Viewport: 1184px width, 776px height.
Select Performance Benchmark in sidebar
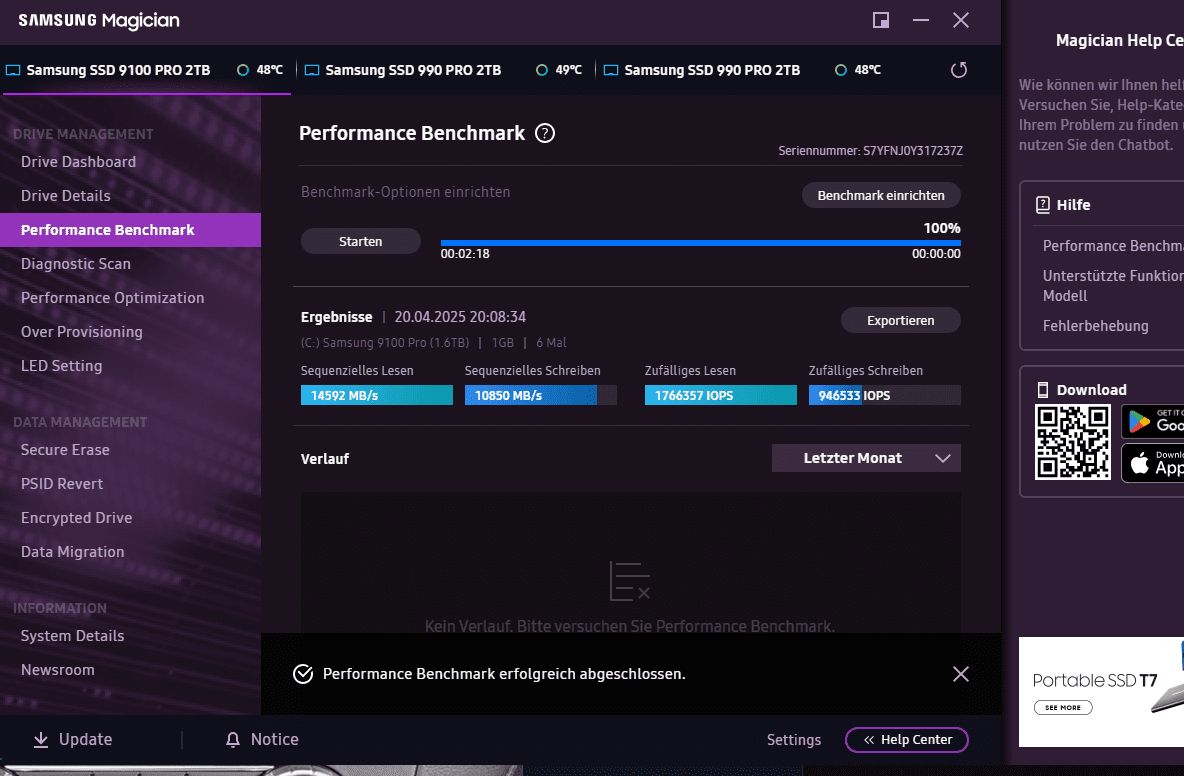[130, 230]
